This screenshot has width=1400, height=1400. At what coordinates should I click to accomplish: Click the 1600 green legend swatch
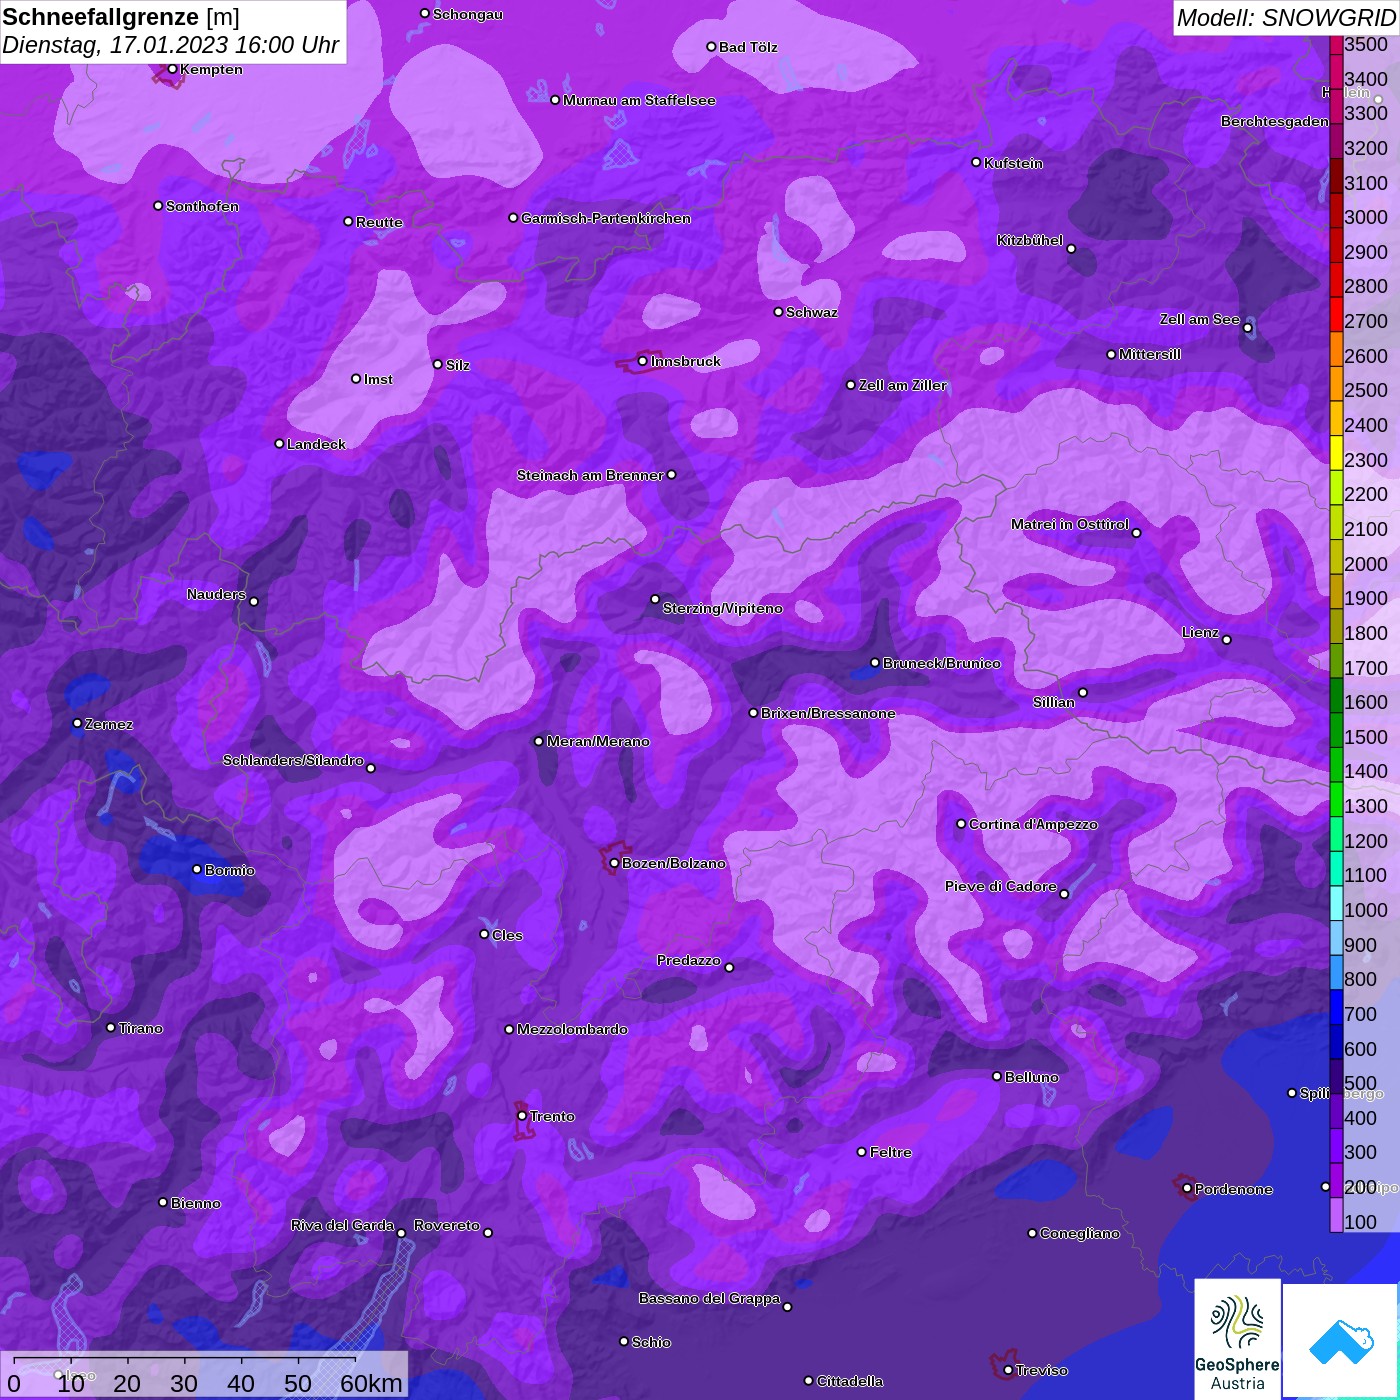1336,695
